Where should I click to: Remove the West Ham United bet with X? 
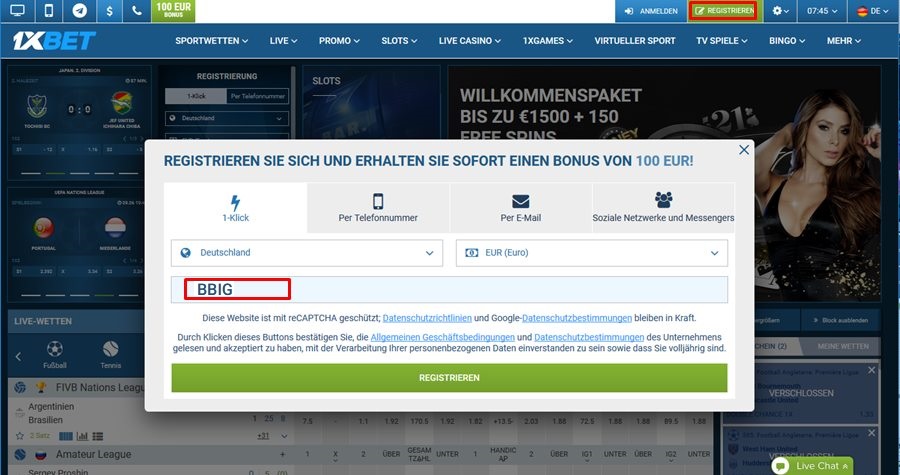pyautogui.click(x=871, y=433)
